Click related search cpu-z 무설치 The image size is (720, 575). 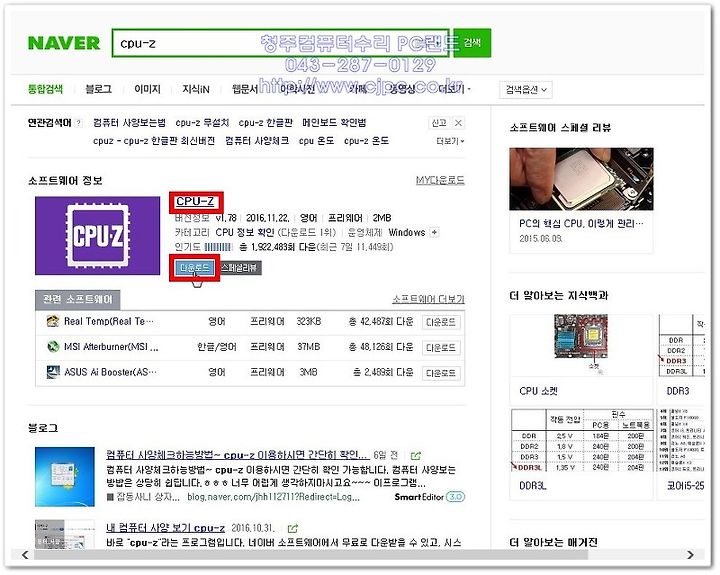(202, 123)
